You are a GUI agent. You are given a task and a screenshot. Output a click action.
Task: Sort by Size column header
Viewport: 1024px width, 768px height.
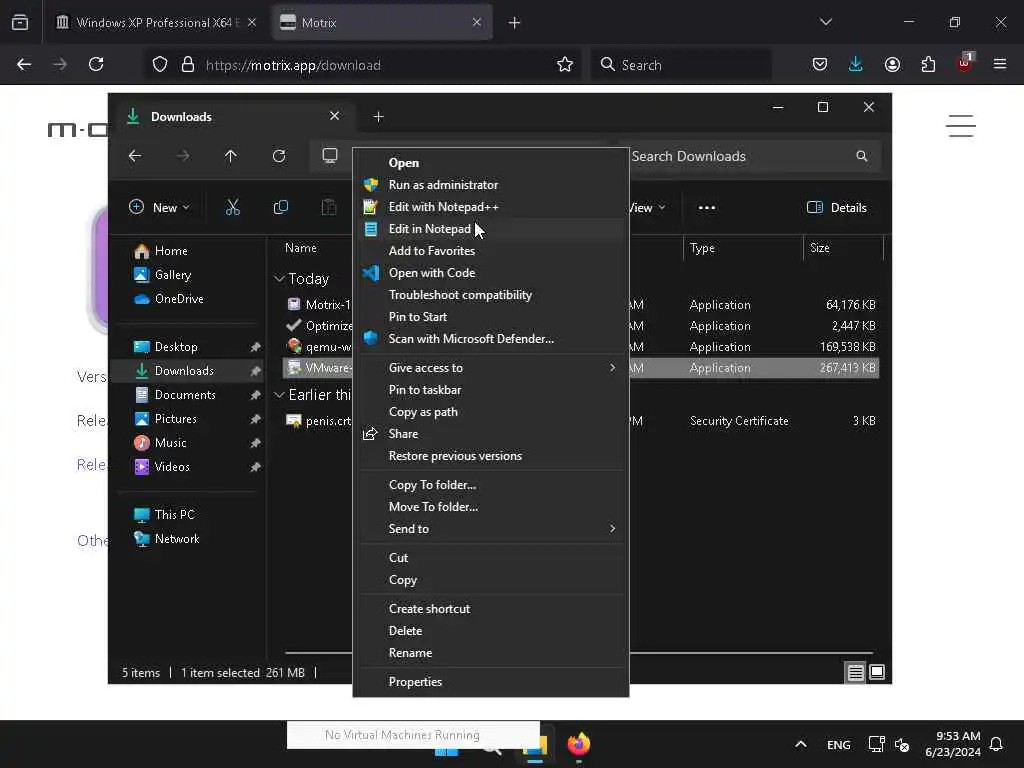(x=842, y=248)
